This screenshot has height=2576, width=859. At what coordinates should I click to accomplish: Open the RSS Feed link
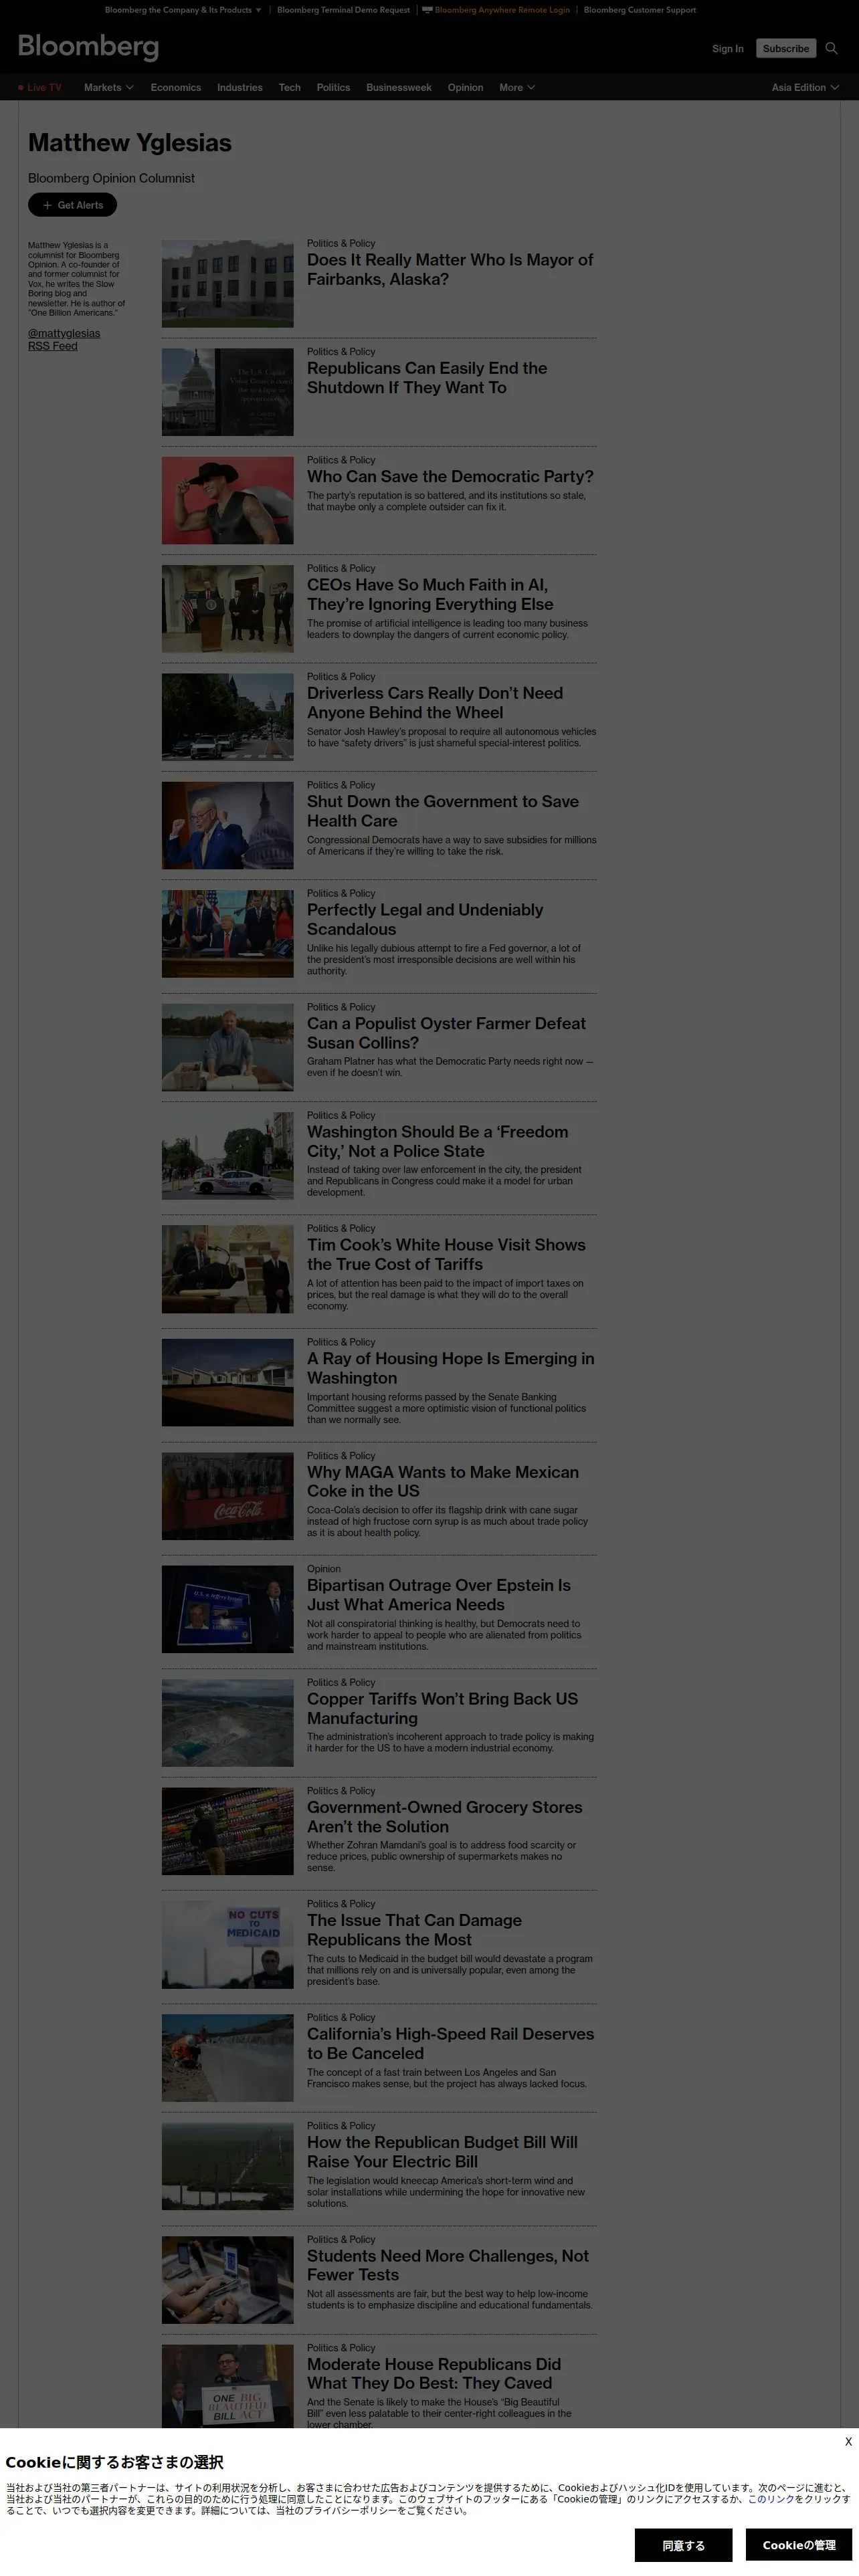52,346
